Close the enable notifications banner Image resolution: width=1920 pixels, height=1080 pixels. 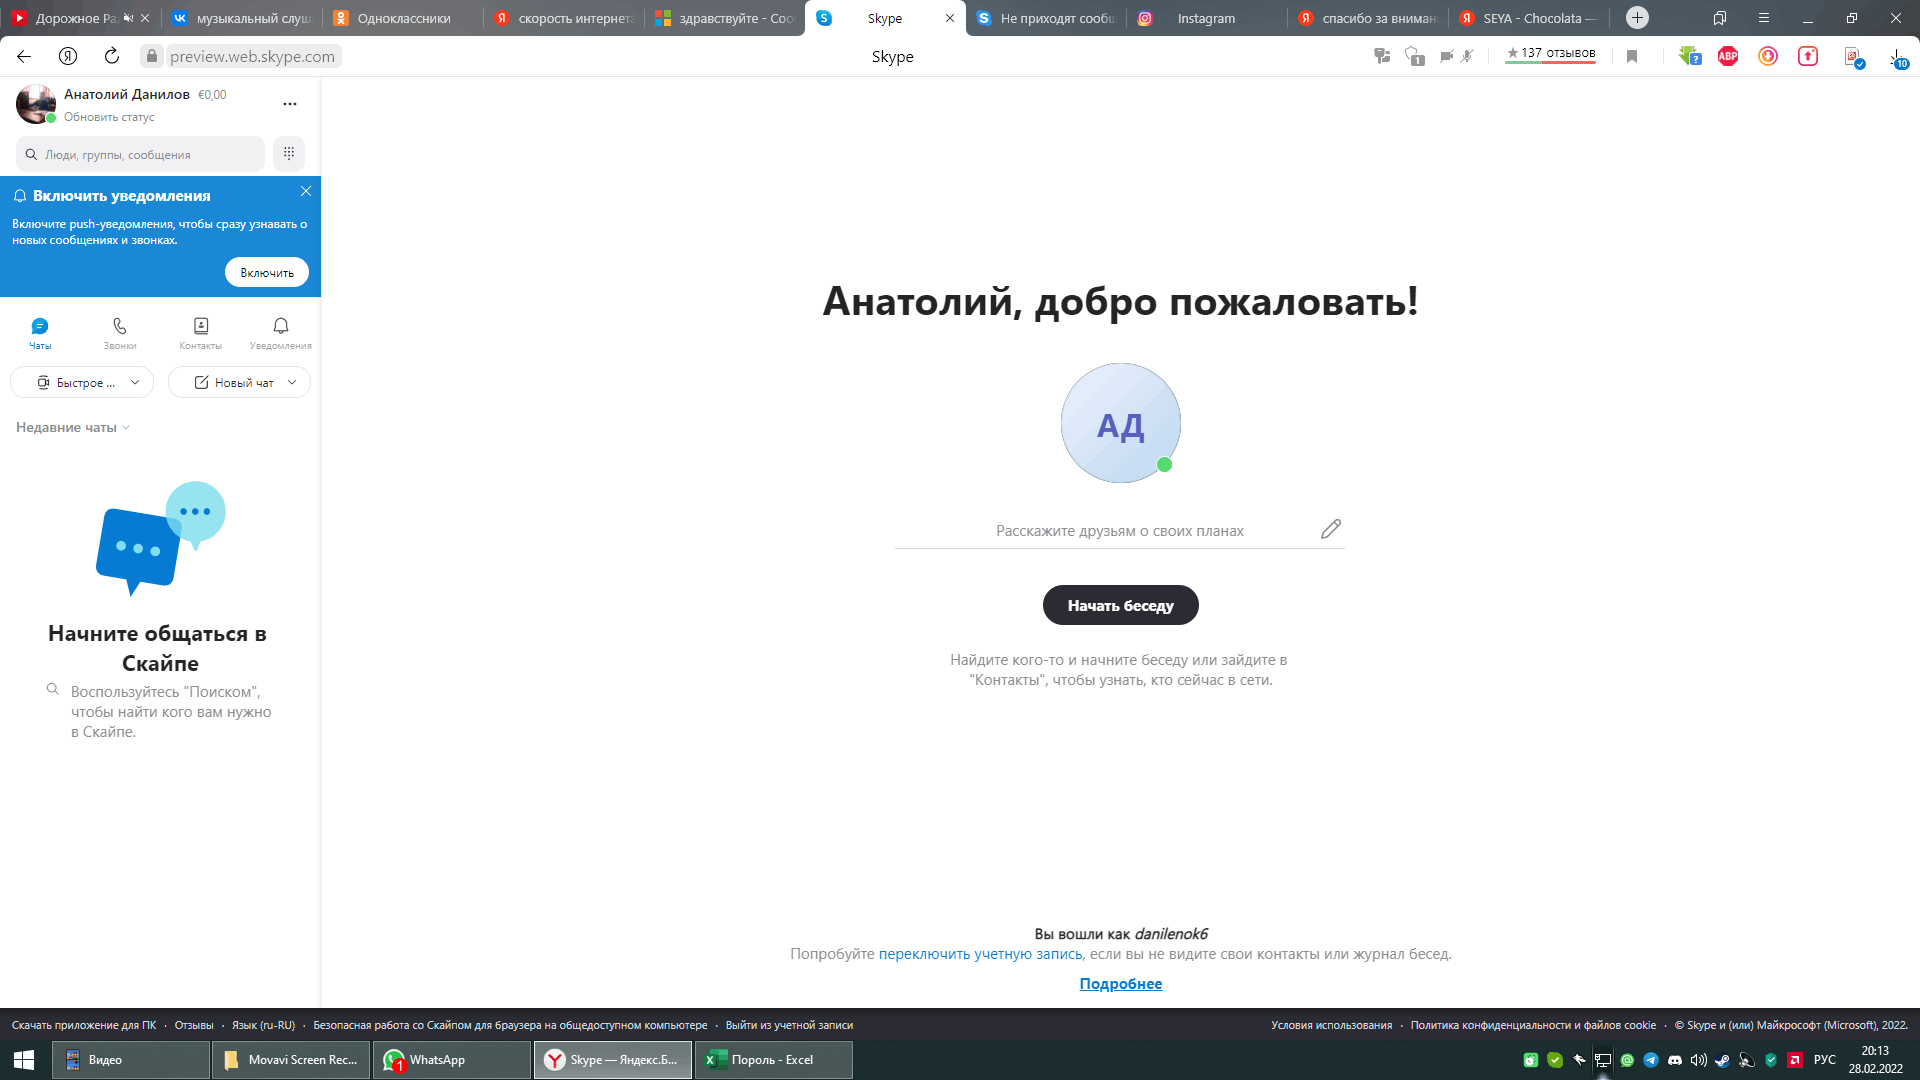(x=305, y=190)
